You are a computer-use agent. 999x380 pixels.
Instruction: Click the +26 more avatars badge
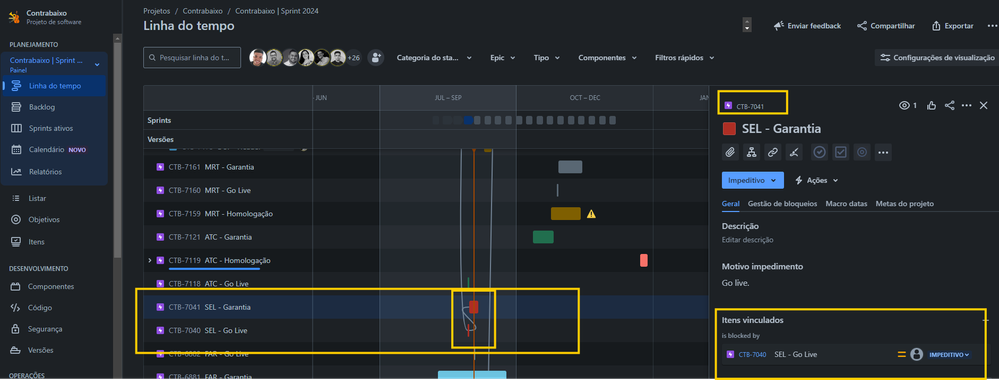pyautogui.click(x=354, y=58)
